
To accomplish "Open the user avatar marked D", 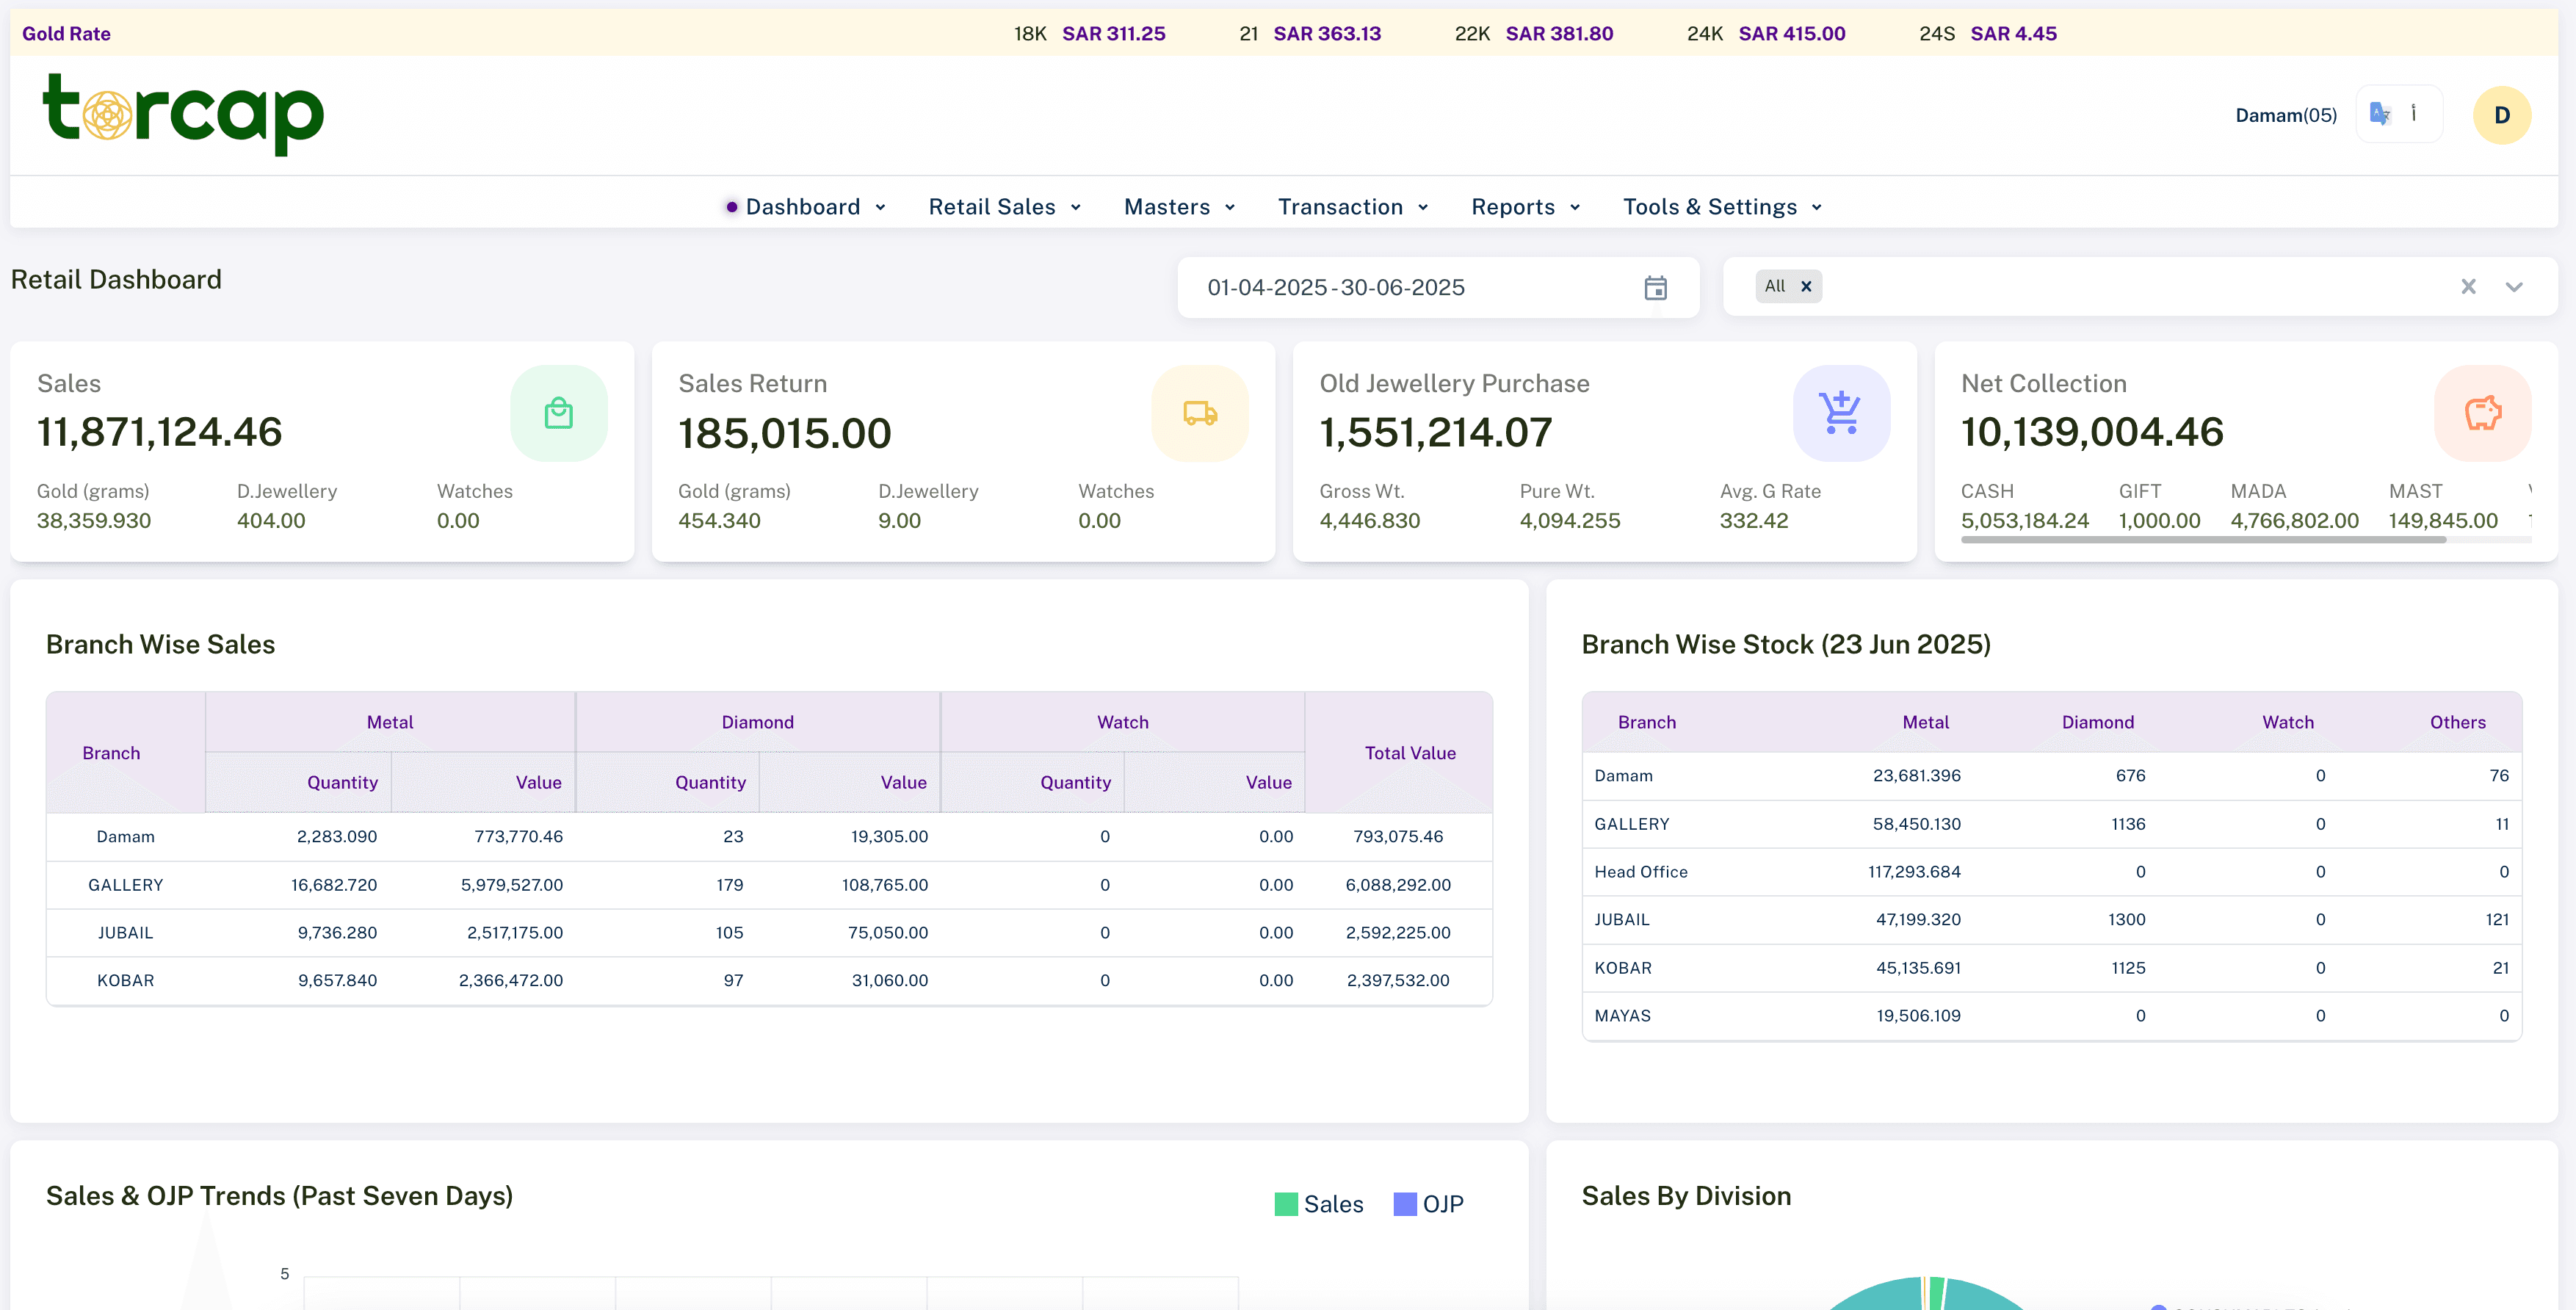I will [x=2501, y=114].
